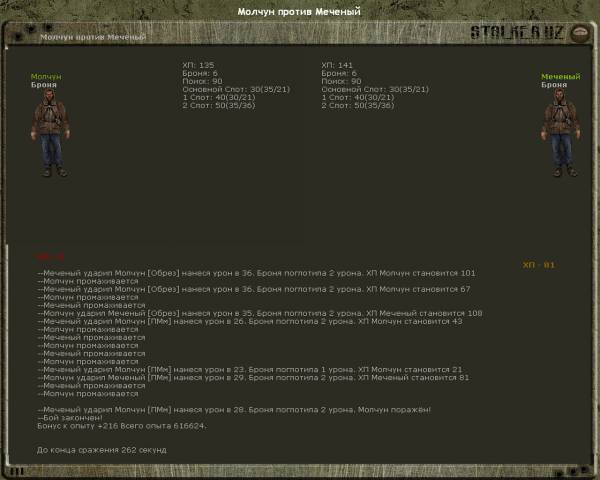Open the Броня label under Меченый
The width and height of the screenshot is (600, 480).
(x=555, y=86)
